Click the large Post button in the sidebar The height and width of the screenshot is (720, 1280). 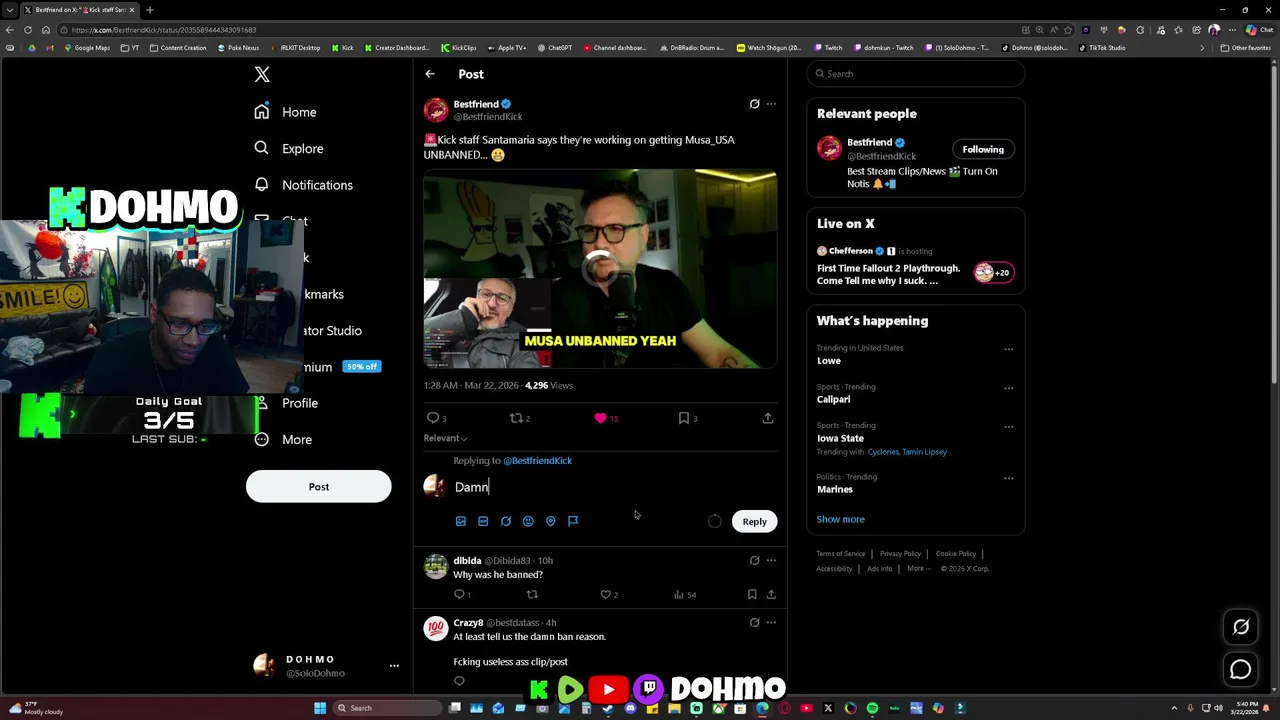tap(318, 487)
